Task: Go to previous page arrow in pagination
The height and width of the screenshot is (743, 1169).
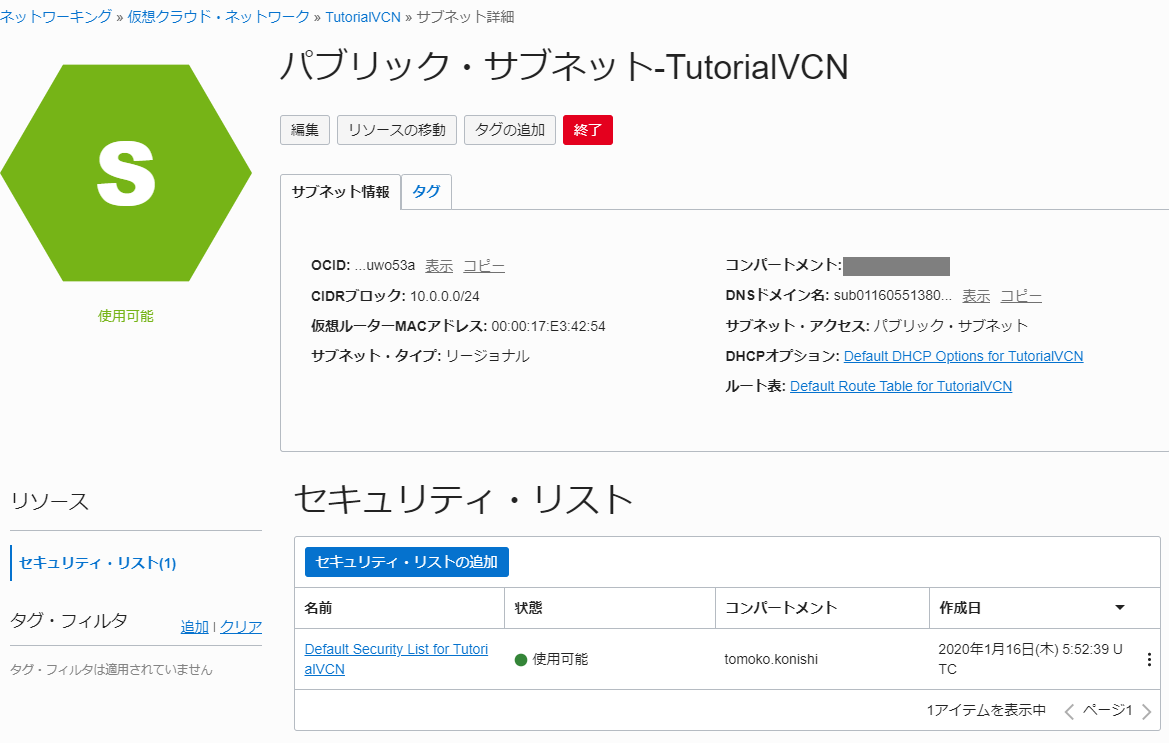Action: (x=1069, y=712)
